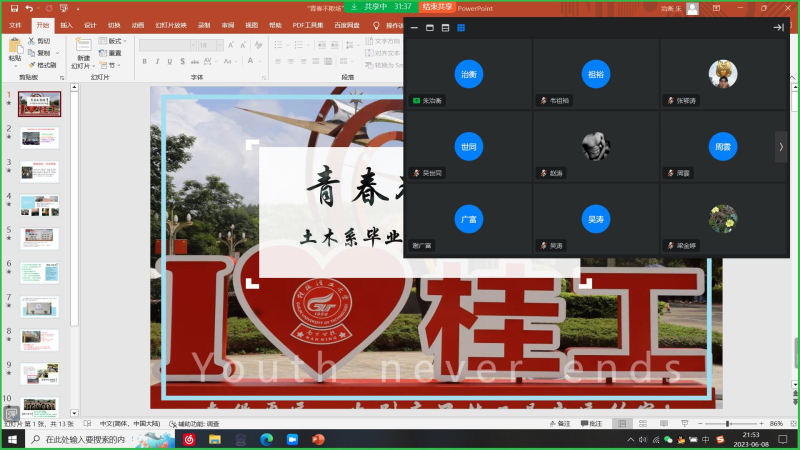The image size is (800, 450).
Task: Click the End Sharing (结束共享) button
Action: (437, 6)
